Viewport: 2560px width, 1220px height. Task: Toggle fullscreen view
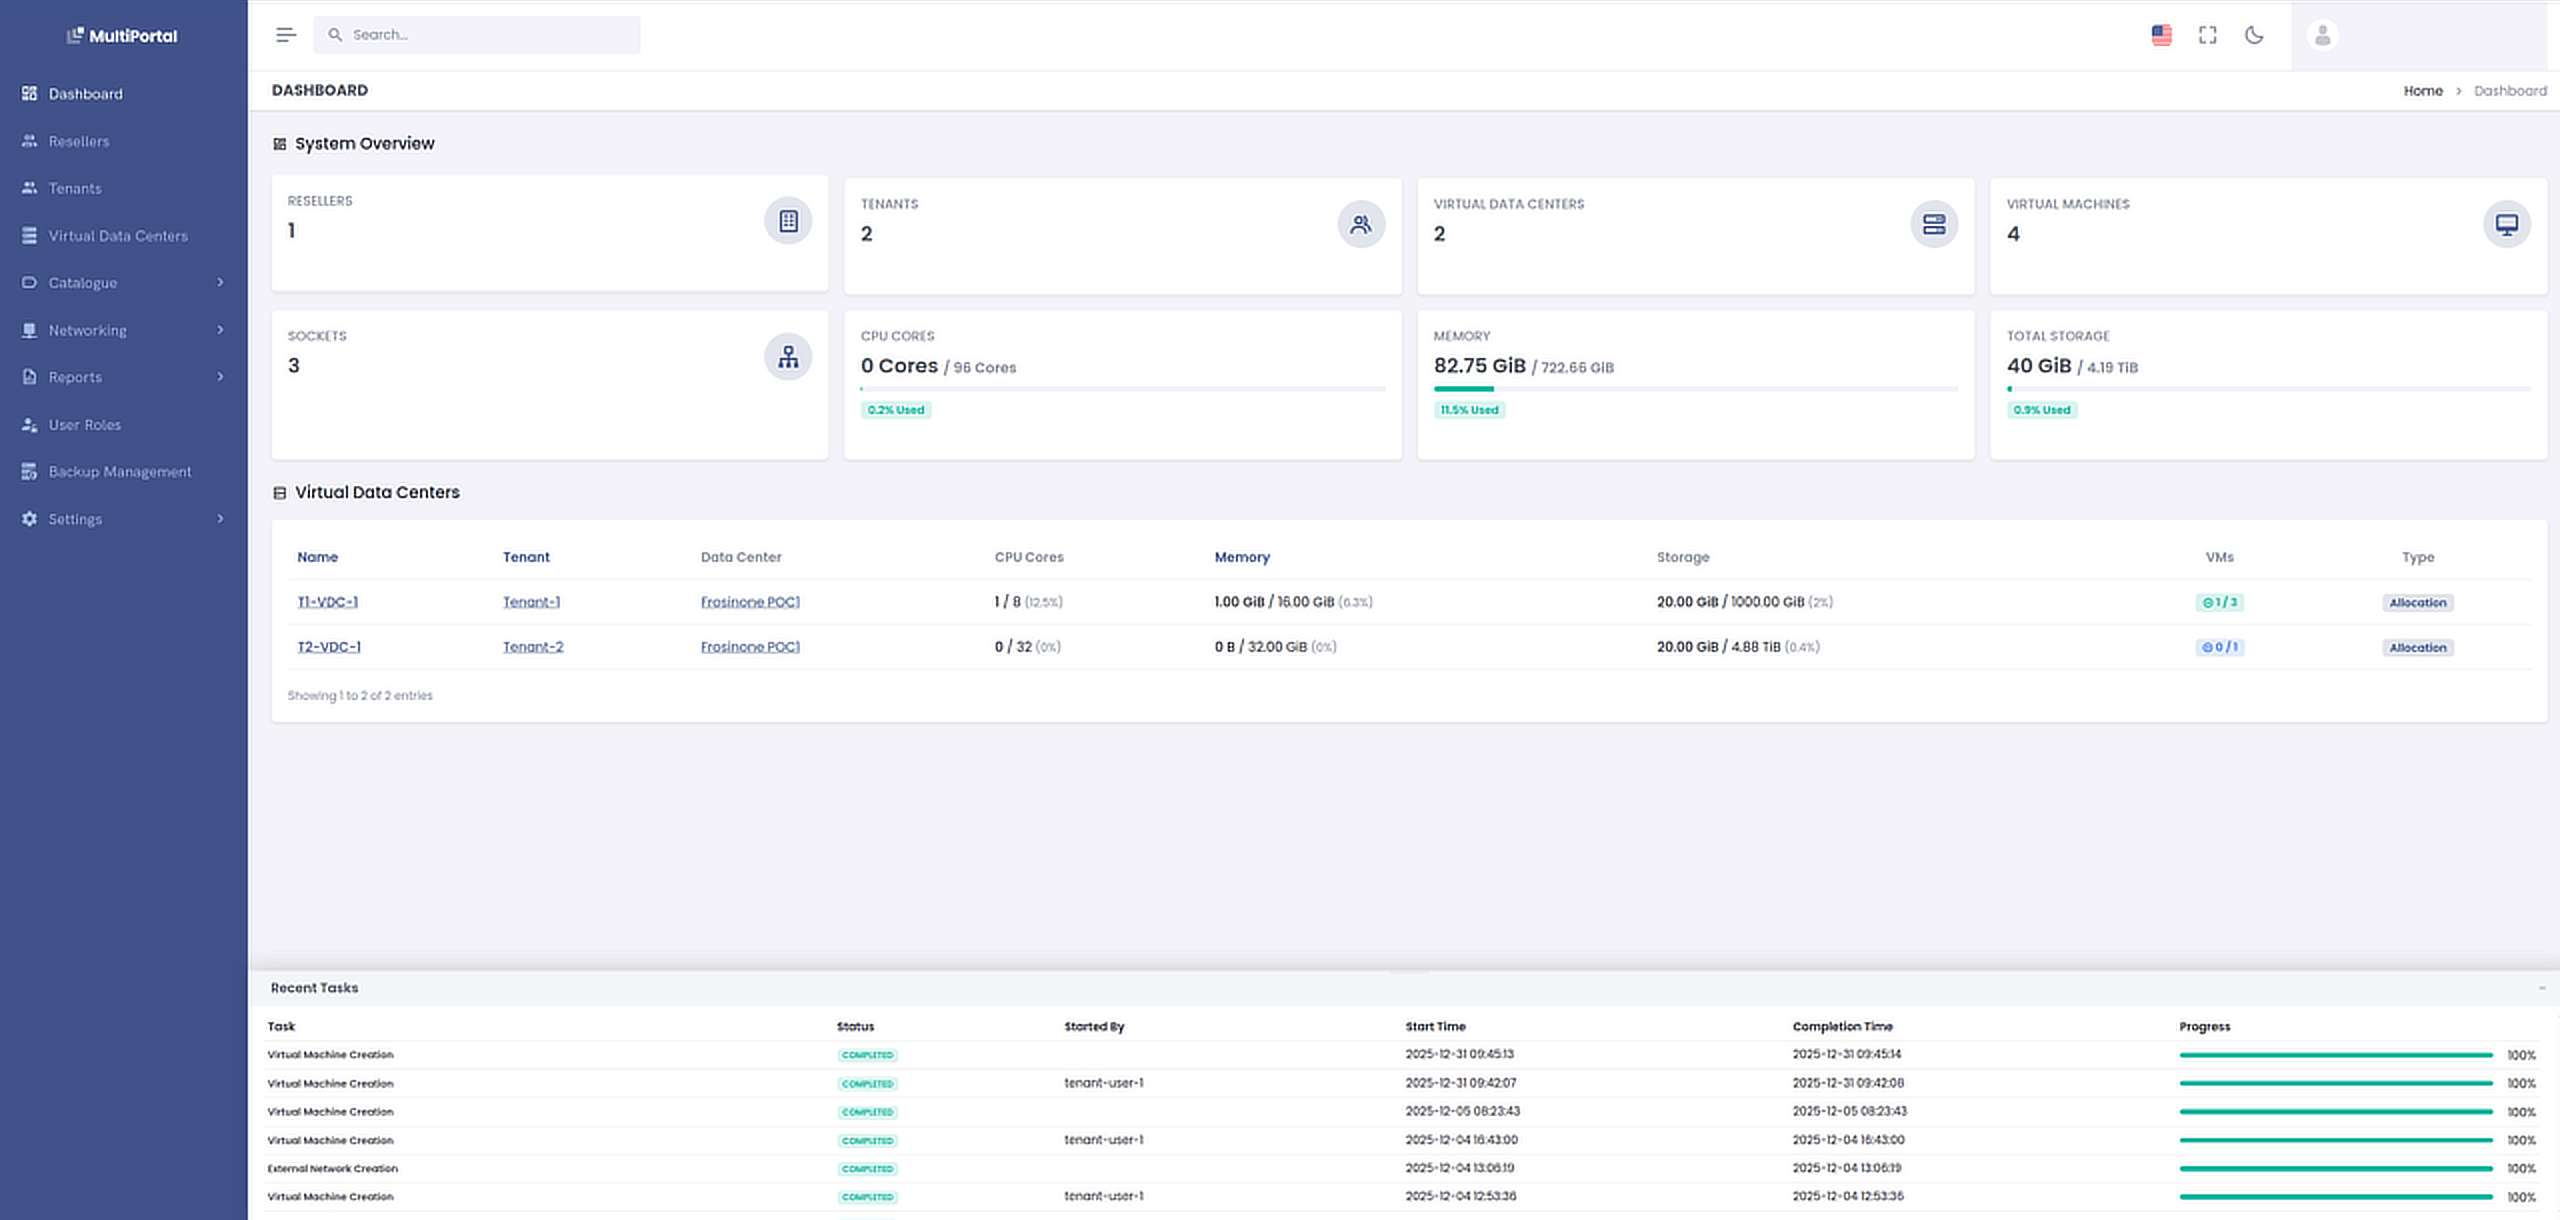tap(2208, 34)
